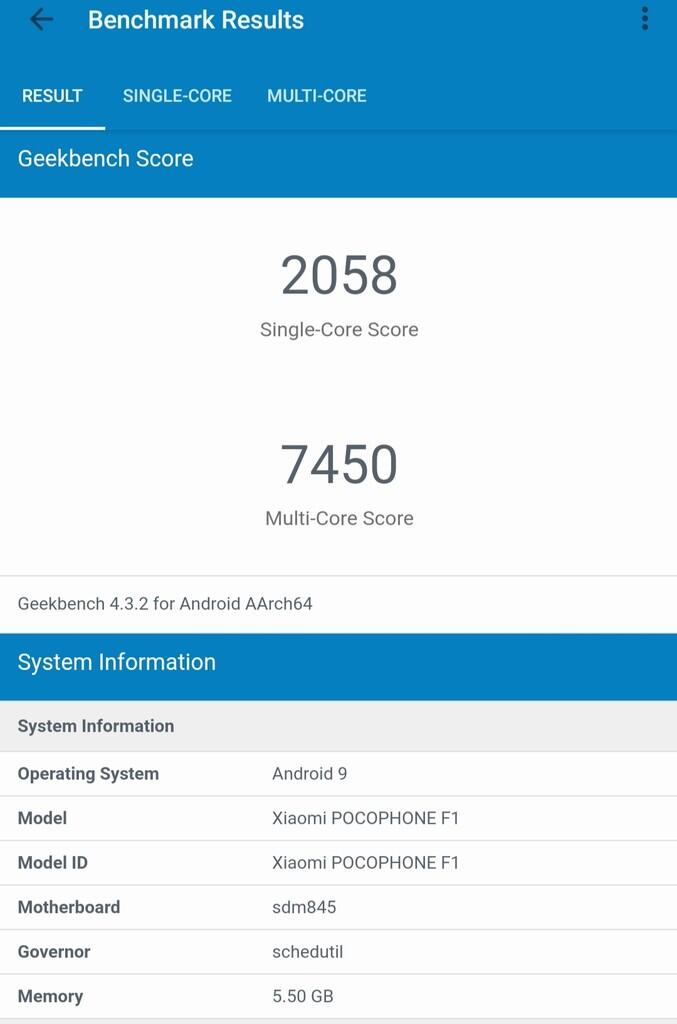
Task: Select the Memory label
Action: coord(50,997)
